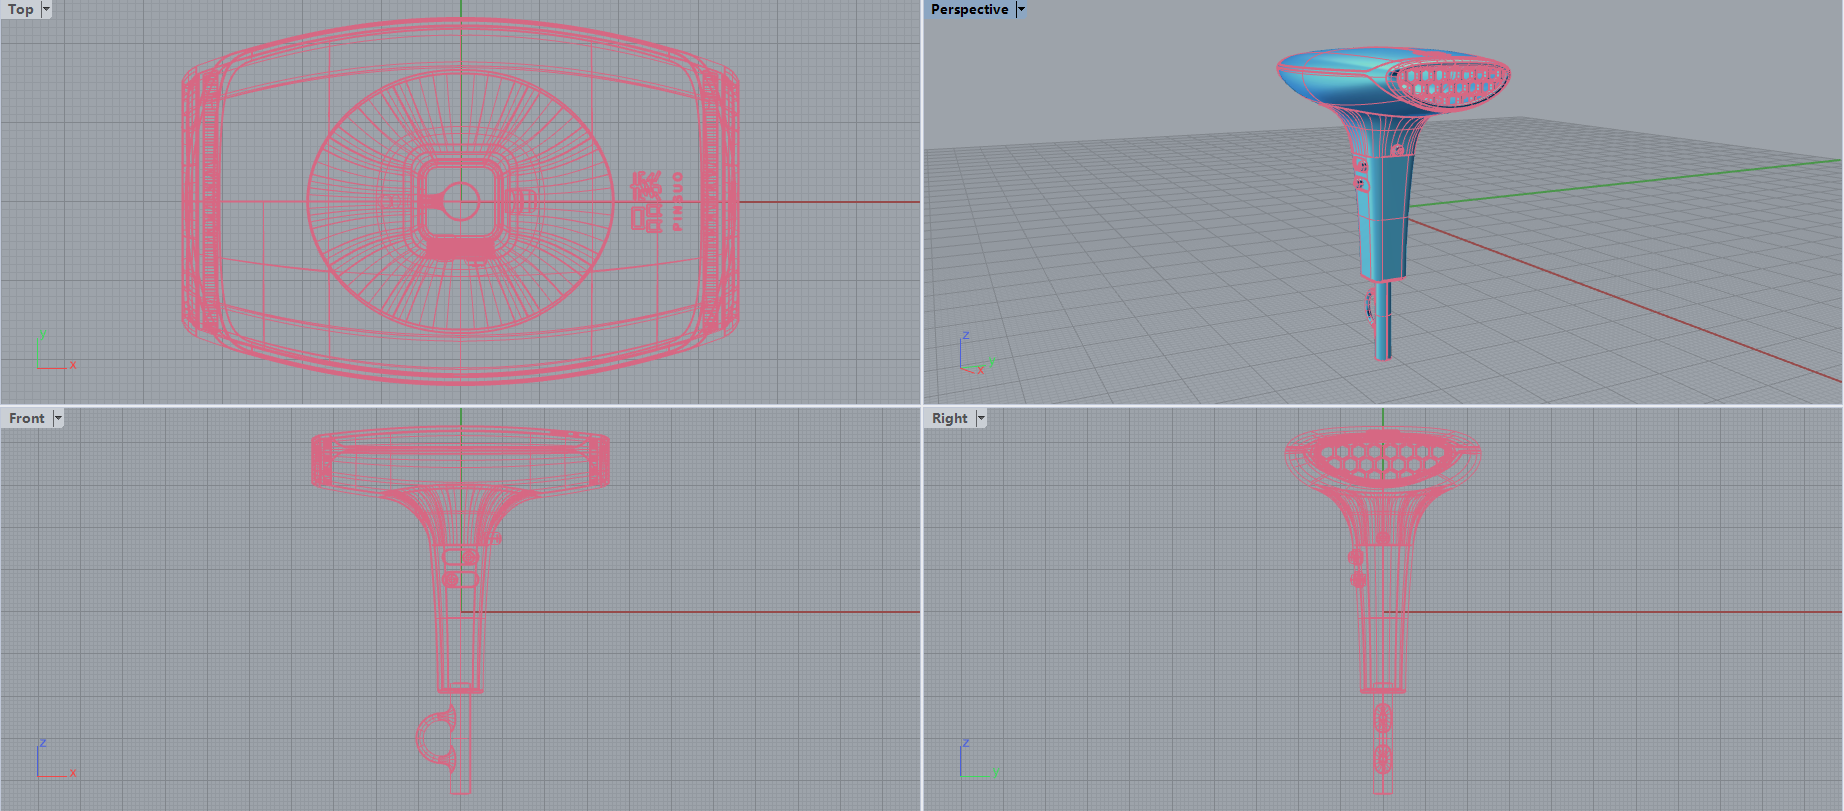Select the vent grille on shaded head in Perspective
Viewport: 1844px width, 811px height.
click(x=1448, y=82)
